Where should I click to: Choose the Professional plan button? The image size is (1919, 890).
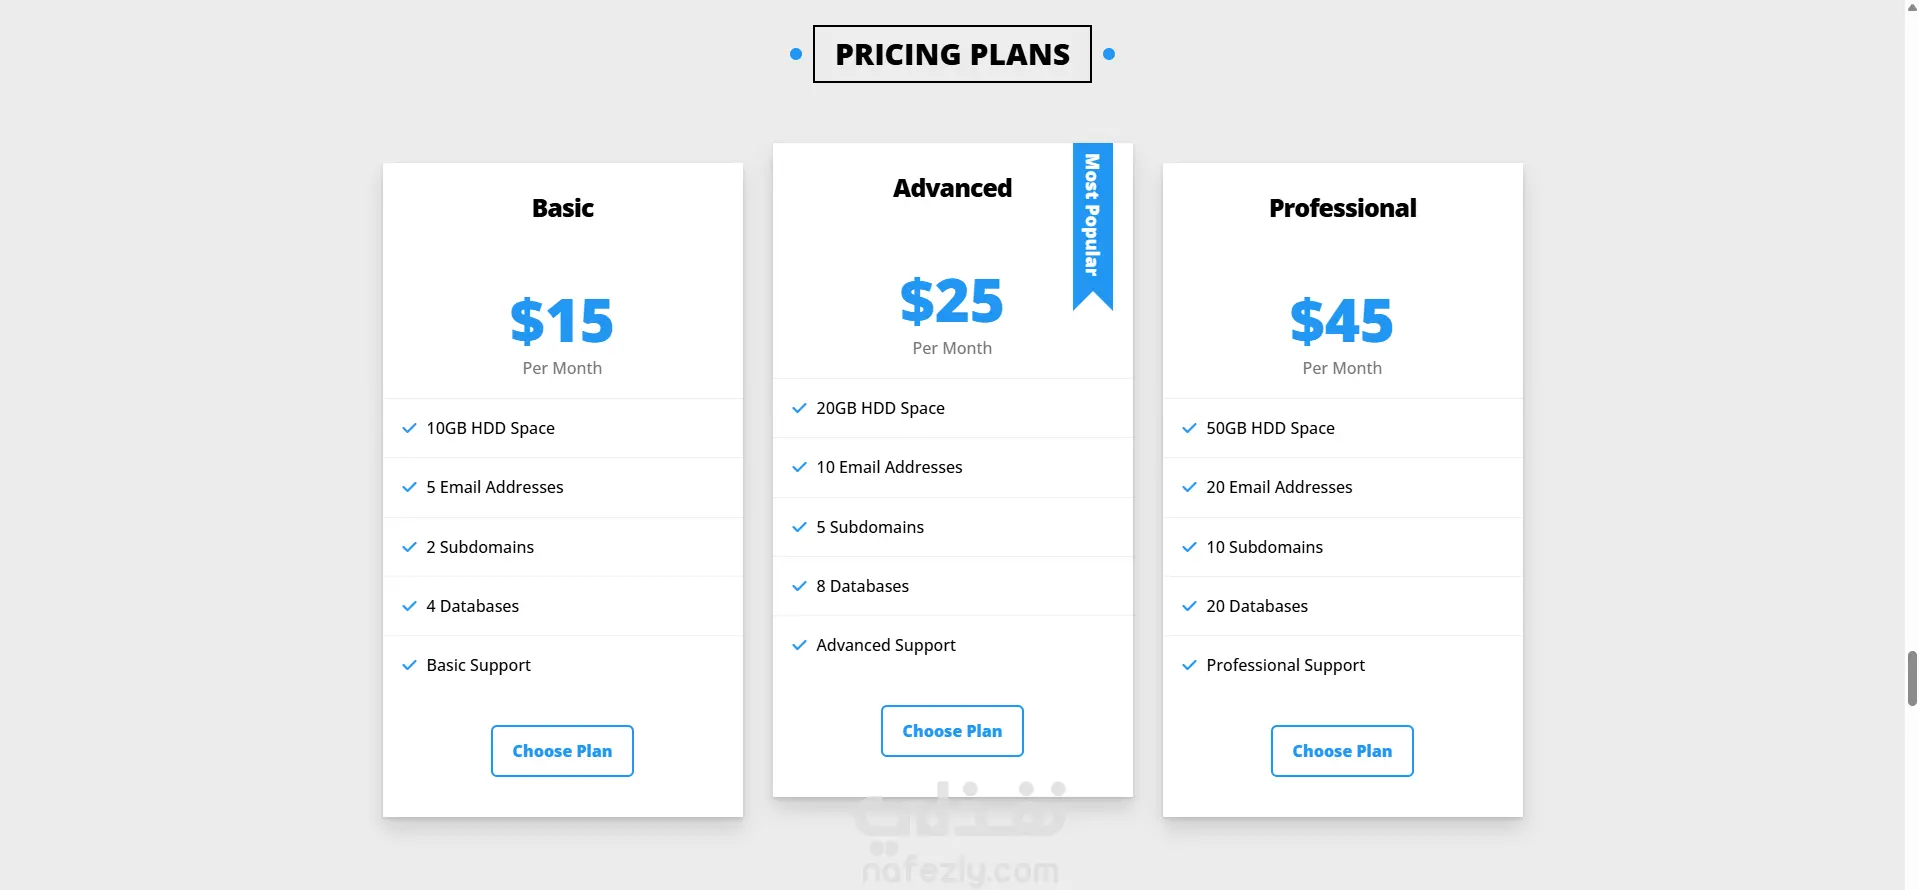coord(1342,751)
